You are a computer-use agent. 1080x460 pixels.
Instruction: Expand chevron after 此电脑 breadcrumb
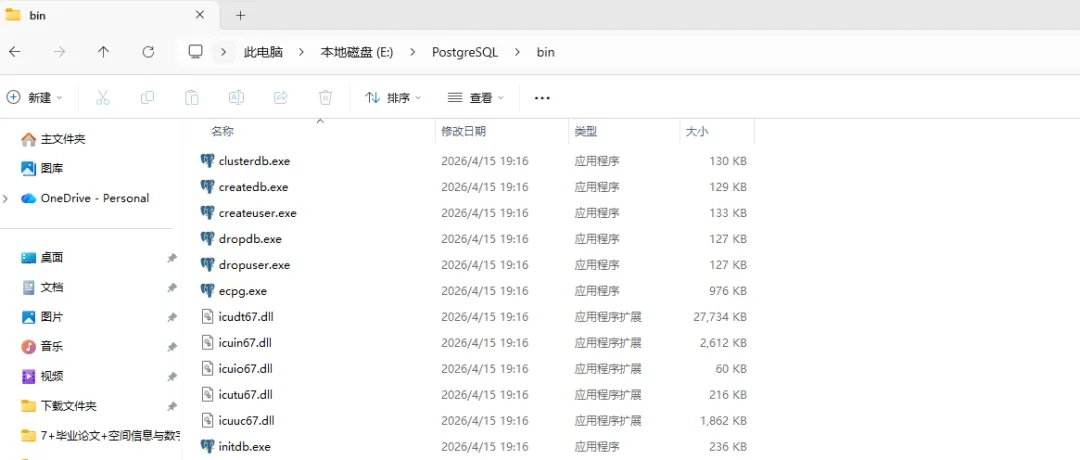[x=302, y=52]
